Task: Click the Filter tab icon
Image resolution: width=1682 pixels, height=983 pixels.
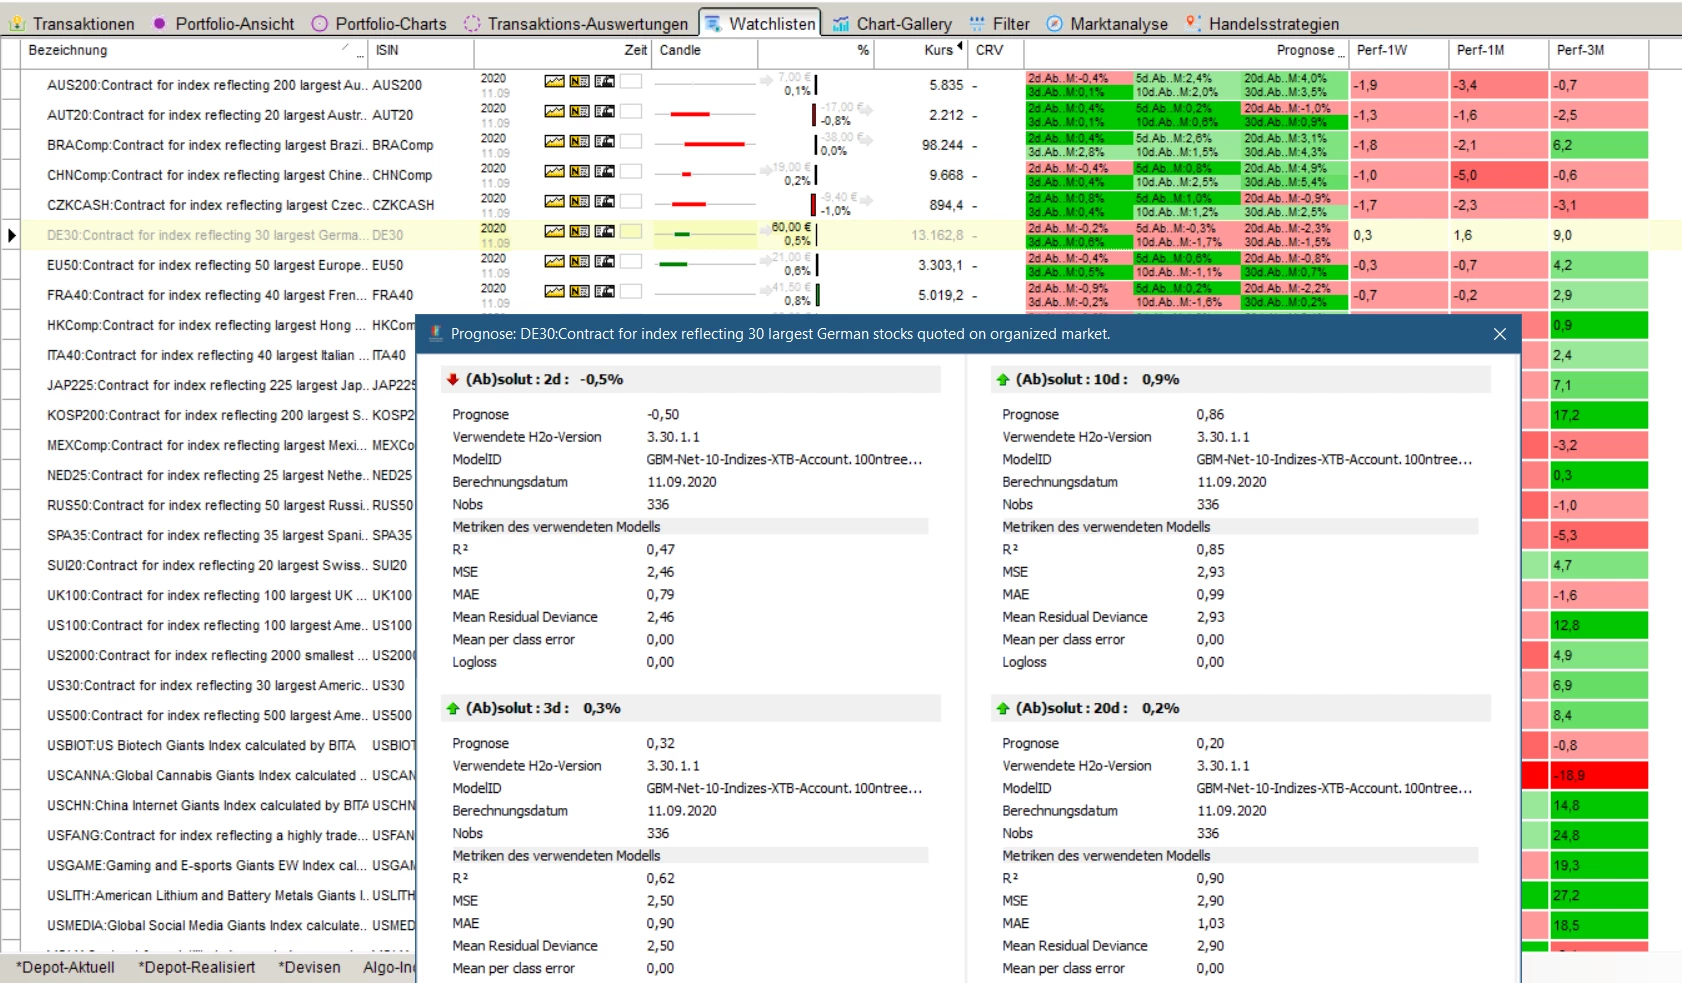Action: click(977, 23)
